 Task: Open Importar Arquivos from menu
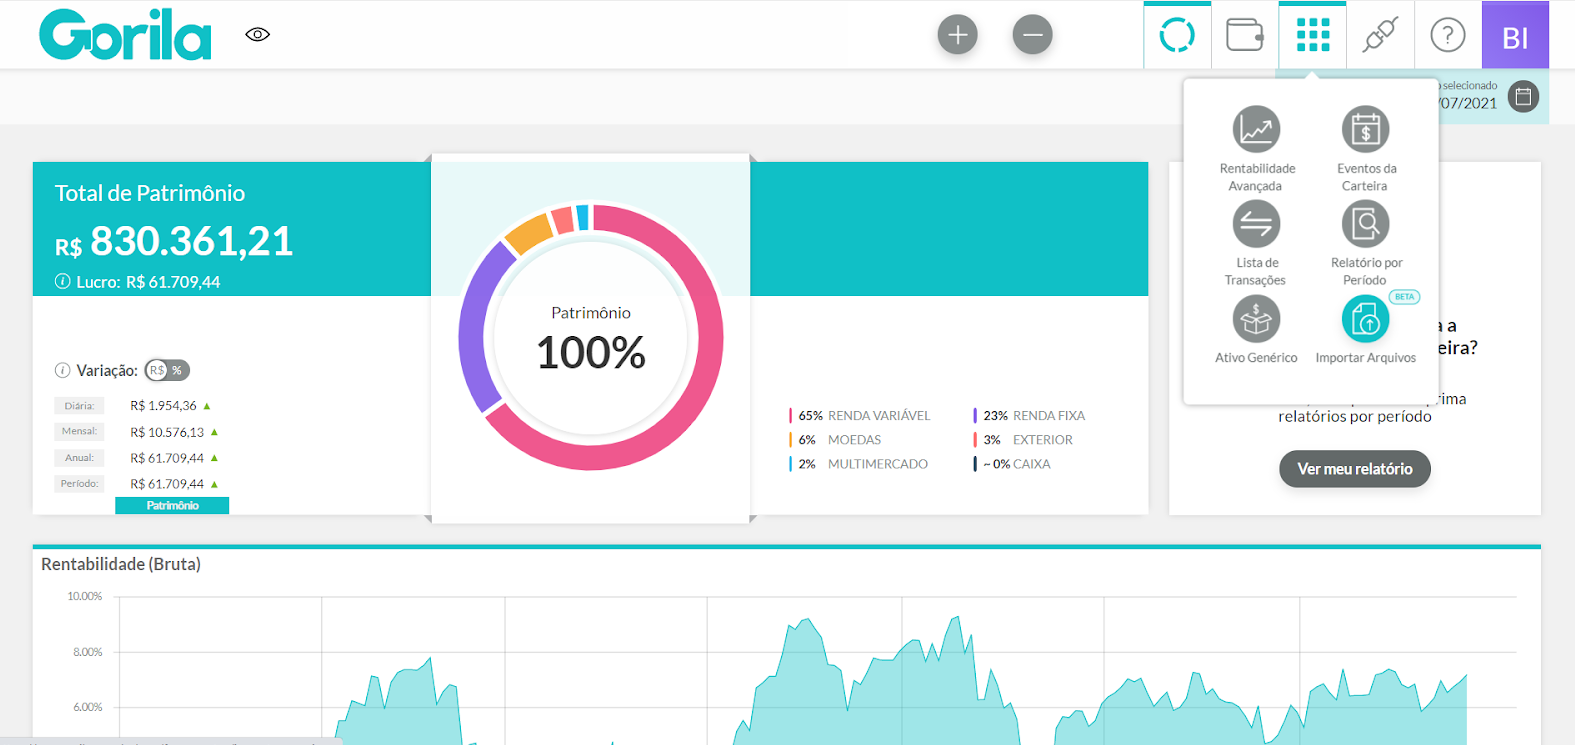pos(1365,330)
